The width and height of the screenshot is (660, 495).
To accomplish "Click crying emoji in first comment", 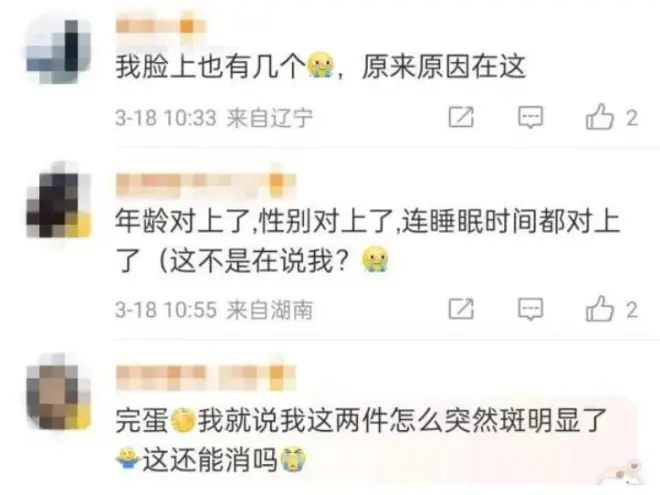I will [320, 65].
